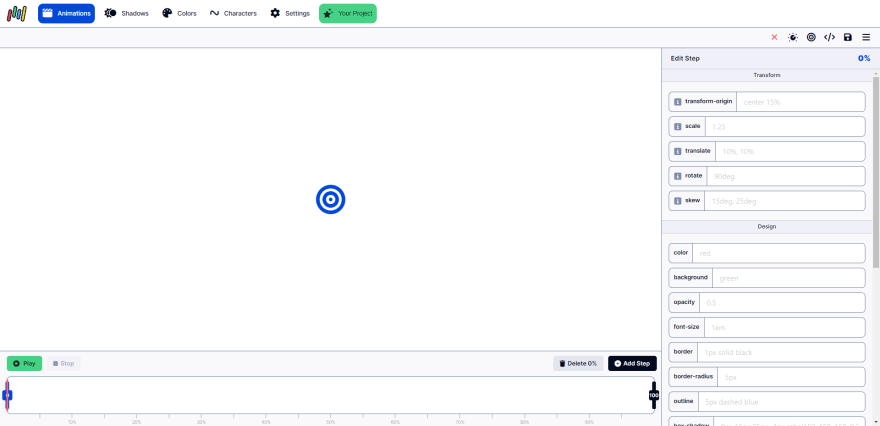Focus the translate input field

(x=790, y=152)
